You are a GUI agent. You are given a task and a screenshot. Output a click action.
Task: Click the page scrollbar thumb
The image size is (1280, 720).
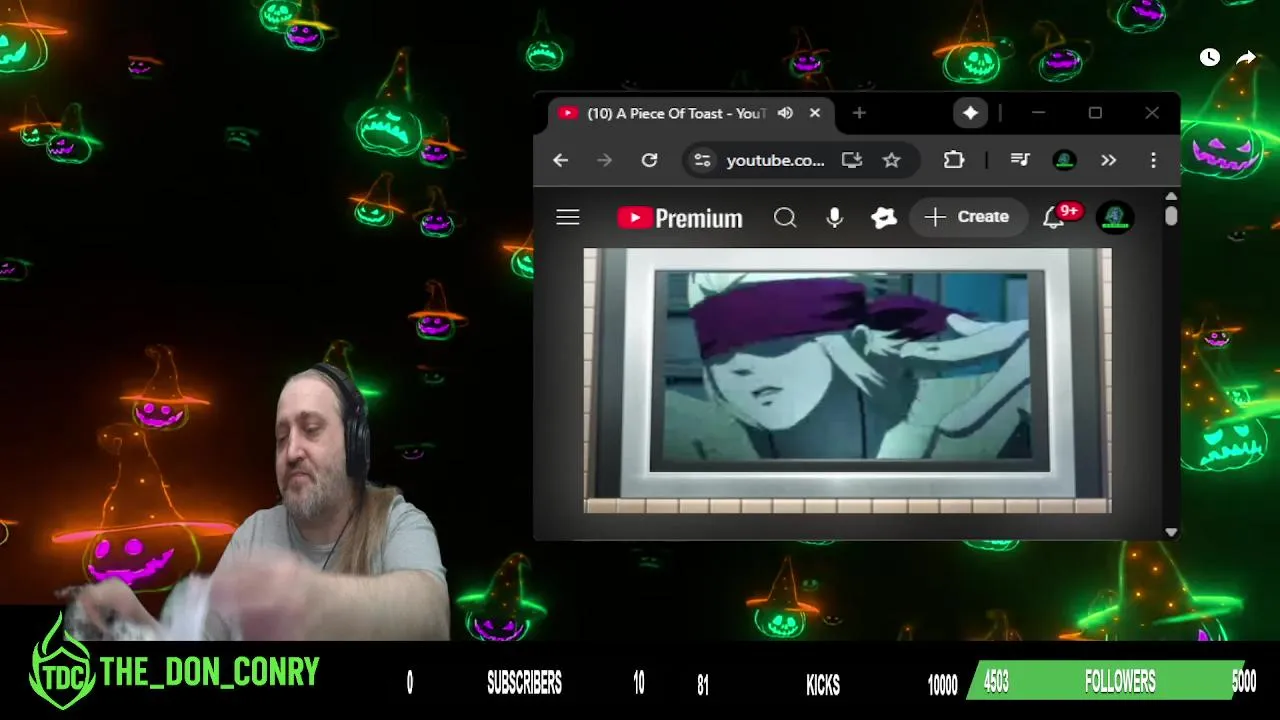[1171, 215]
